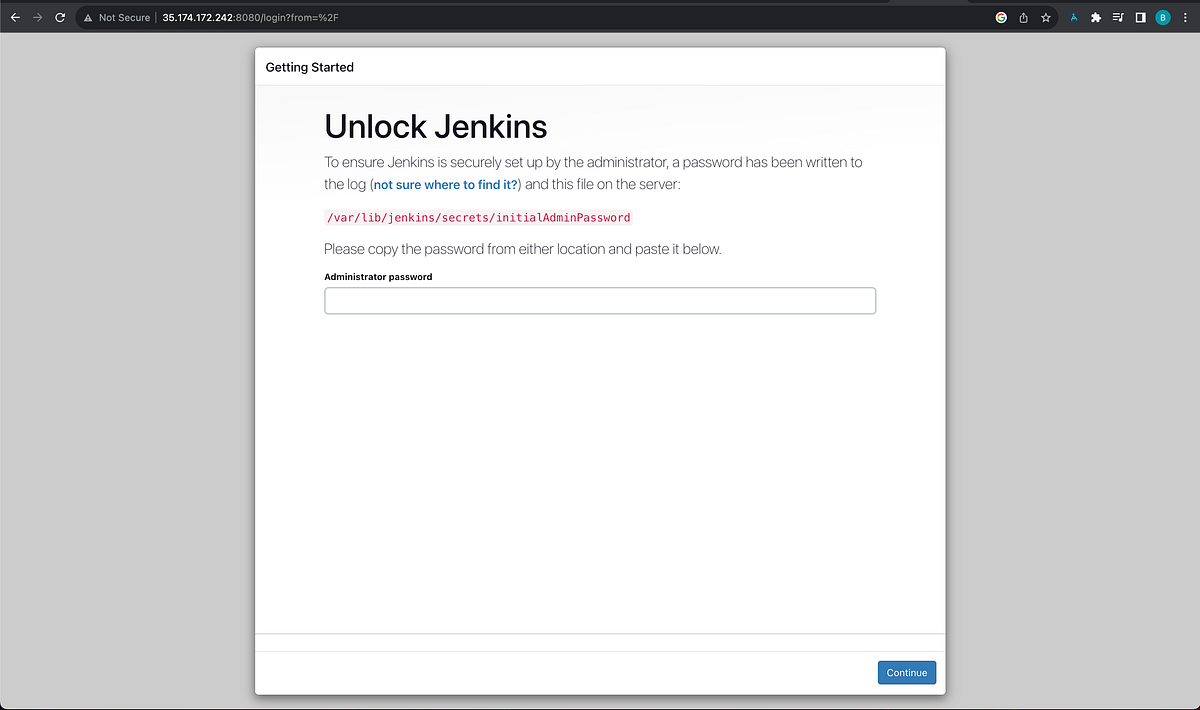This screenshot has height=710, width=1200.
Task: Go back to the previous page
Action: (x=15, y=17)
